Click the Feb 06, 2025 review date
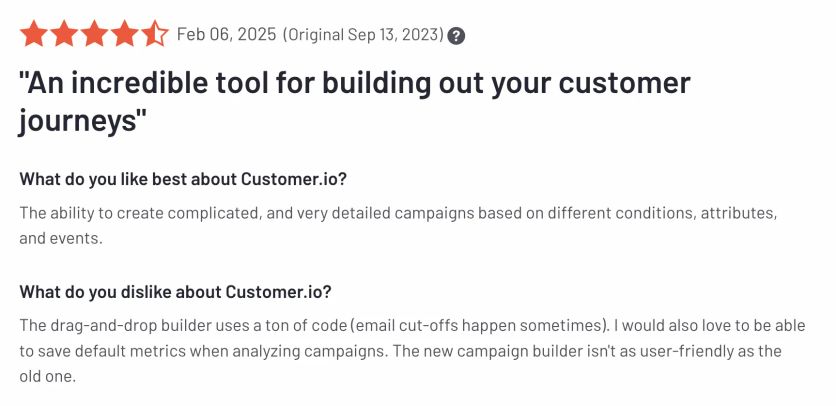Image resolution: width=836 pixels, height=406 pixels. [x=227, y=35]
